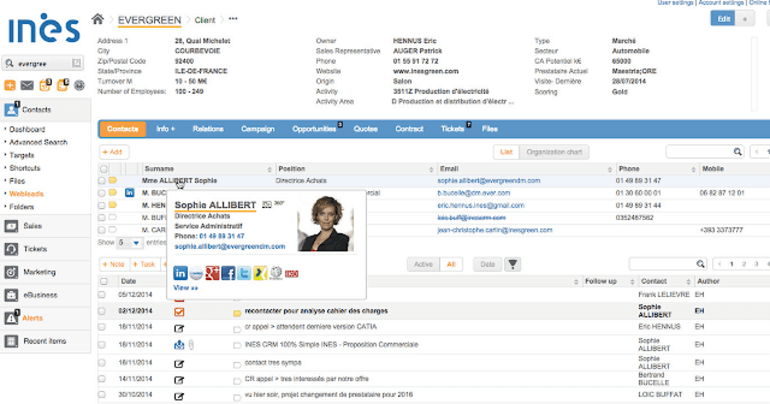
Task: Click the Wikipedia globe icon in popup
Action: click(276, 273)
